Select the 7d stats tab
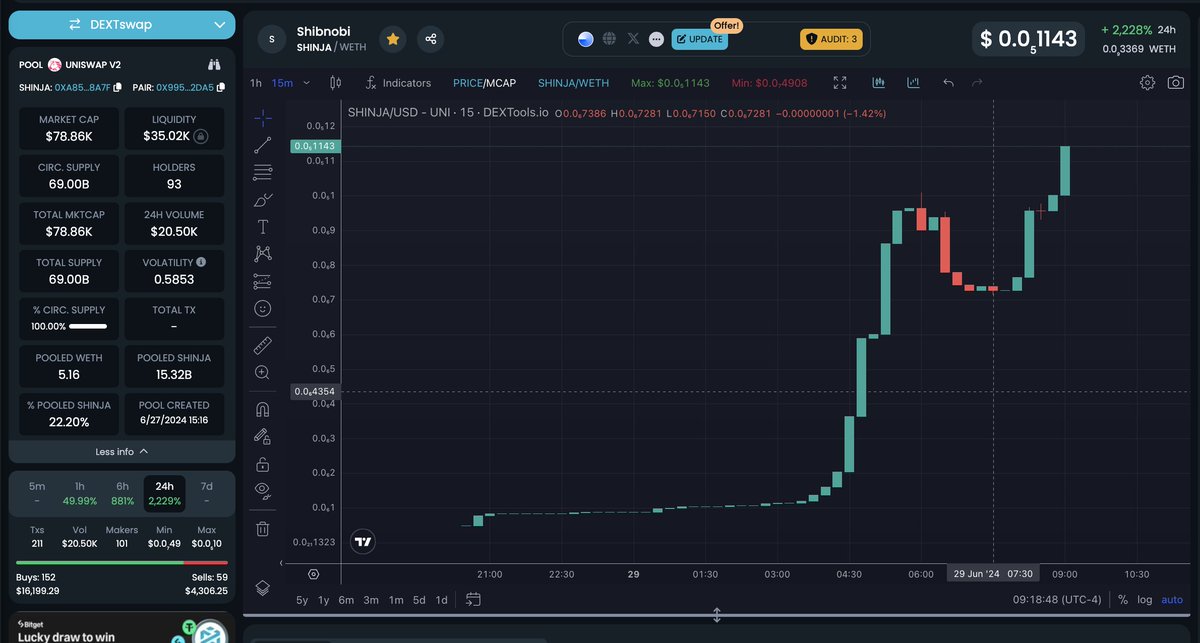The width and height of the screenshot is (1200, 643). (207, 493)
